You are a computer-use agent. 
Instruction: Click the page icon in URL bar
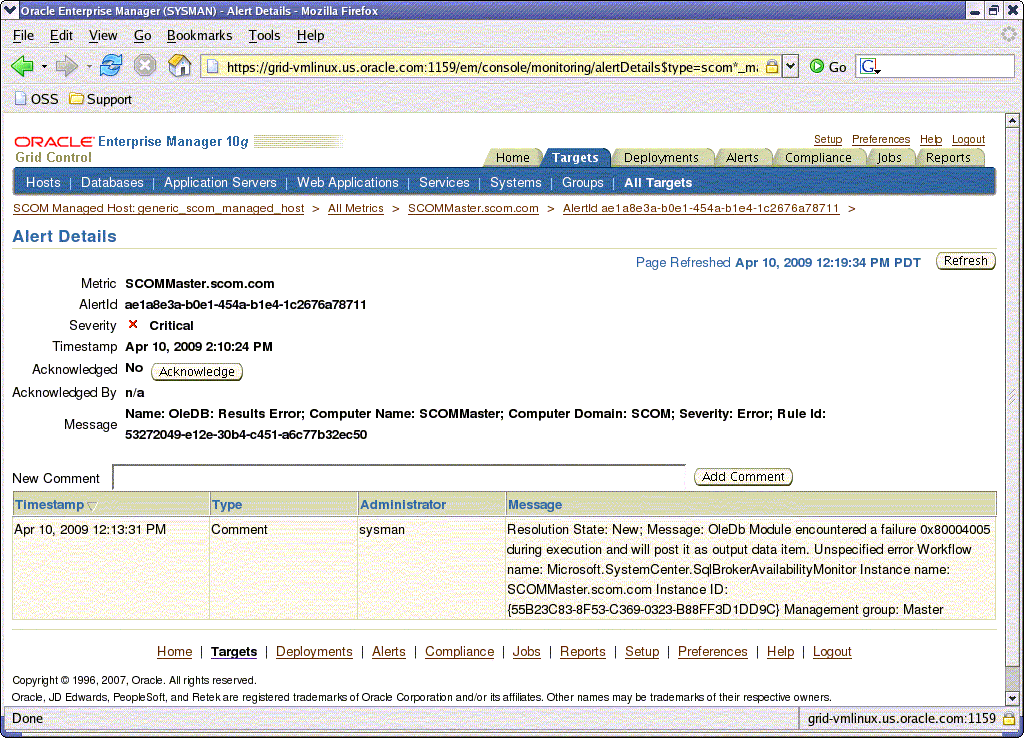click(x=212, y=66)
